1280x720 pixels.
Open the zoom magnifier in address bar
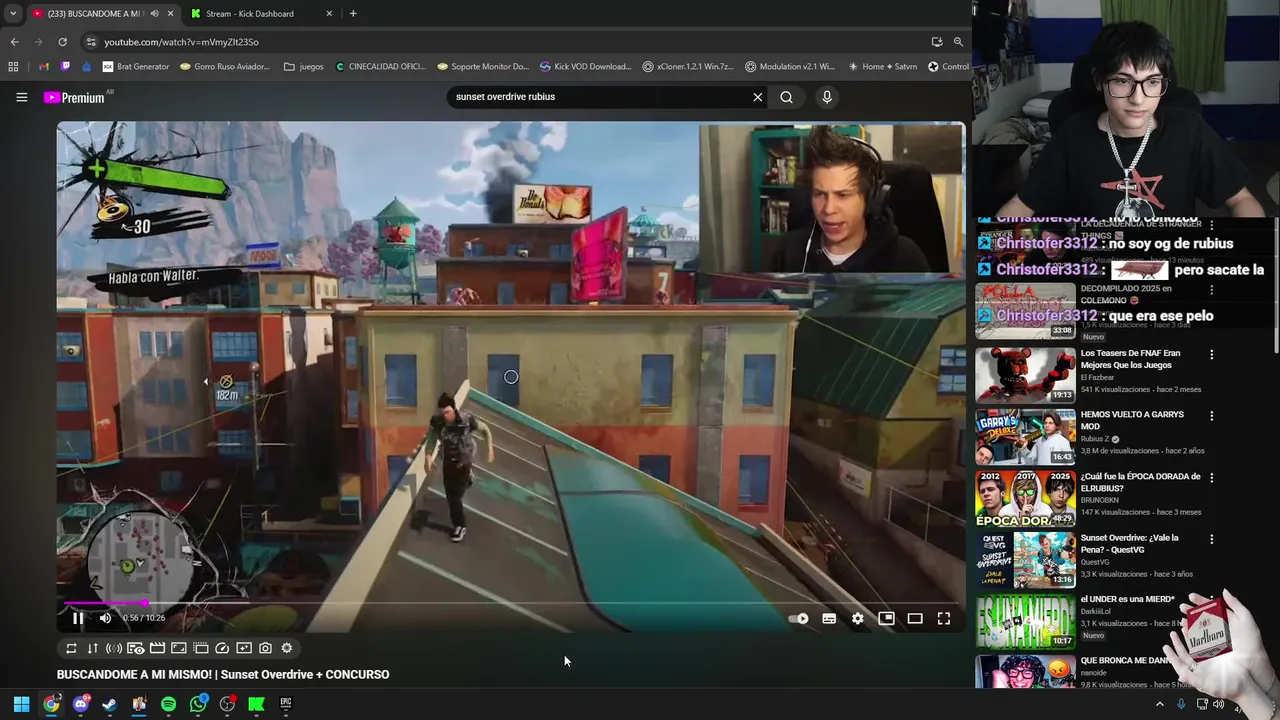click(x=958, y=42)
